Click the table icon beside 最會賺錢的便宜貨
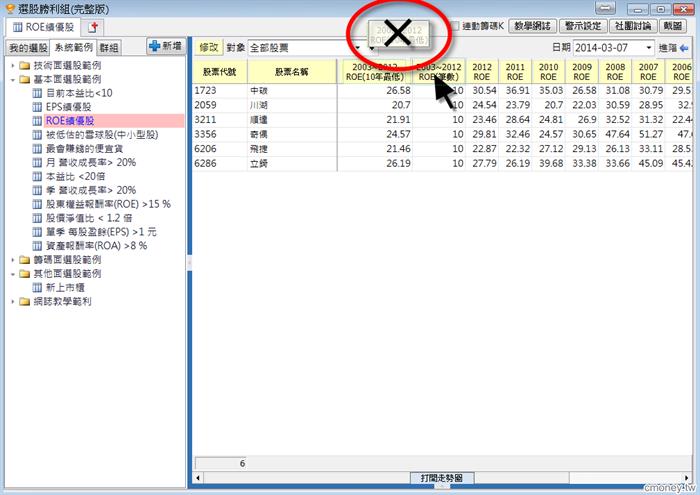This screenshot has width=700, height=495. (x=38, y=149)
